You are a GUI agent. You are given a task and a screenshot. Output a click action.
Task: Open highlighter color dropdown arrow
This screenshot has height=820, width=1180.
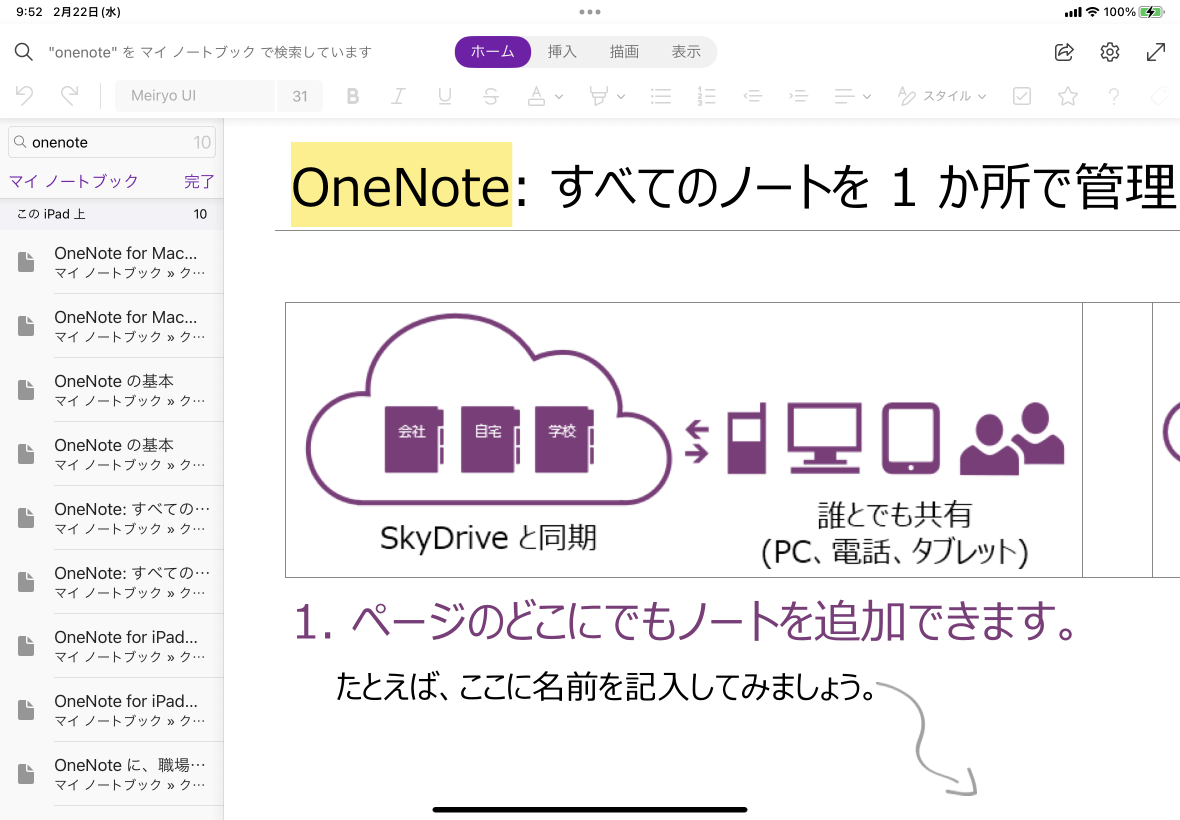(621, 96)
